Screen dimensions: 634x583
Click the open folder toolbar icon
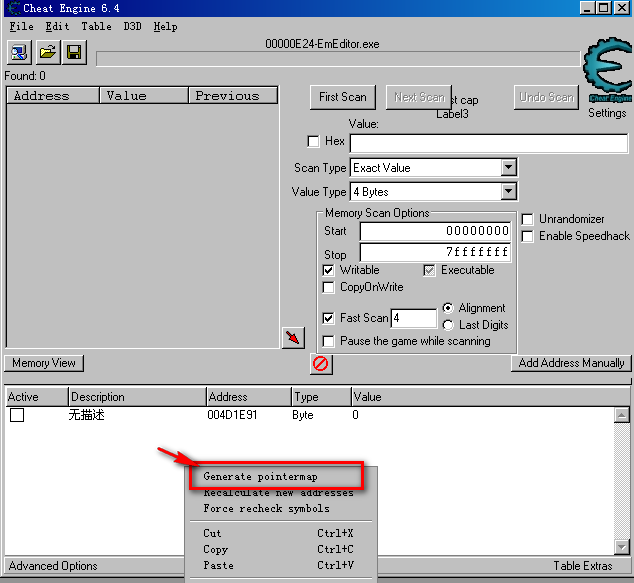pos(48,53)
